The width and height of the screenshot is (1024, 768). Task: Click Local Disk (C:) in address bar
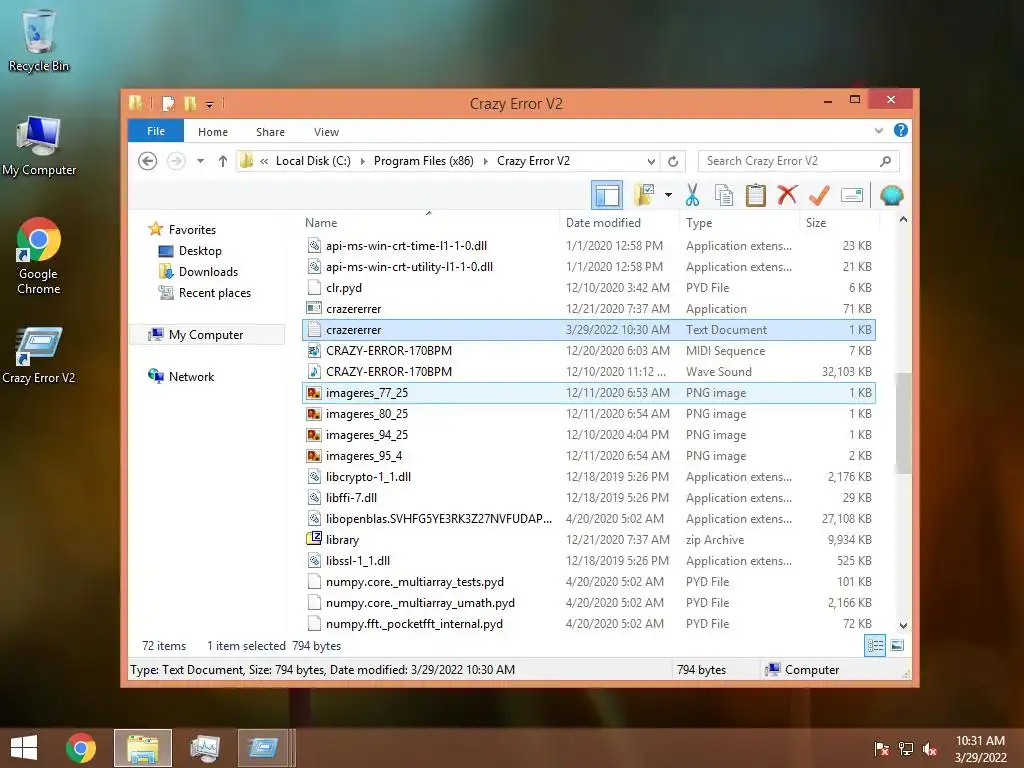click(x=313, y=161)
